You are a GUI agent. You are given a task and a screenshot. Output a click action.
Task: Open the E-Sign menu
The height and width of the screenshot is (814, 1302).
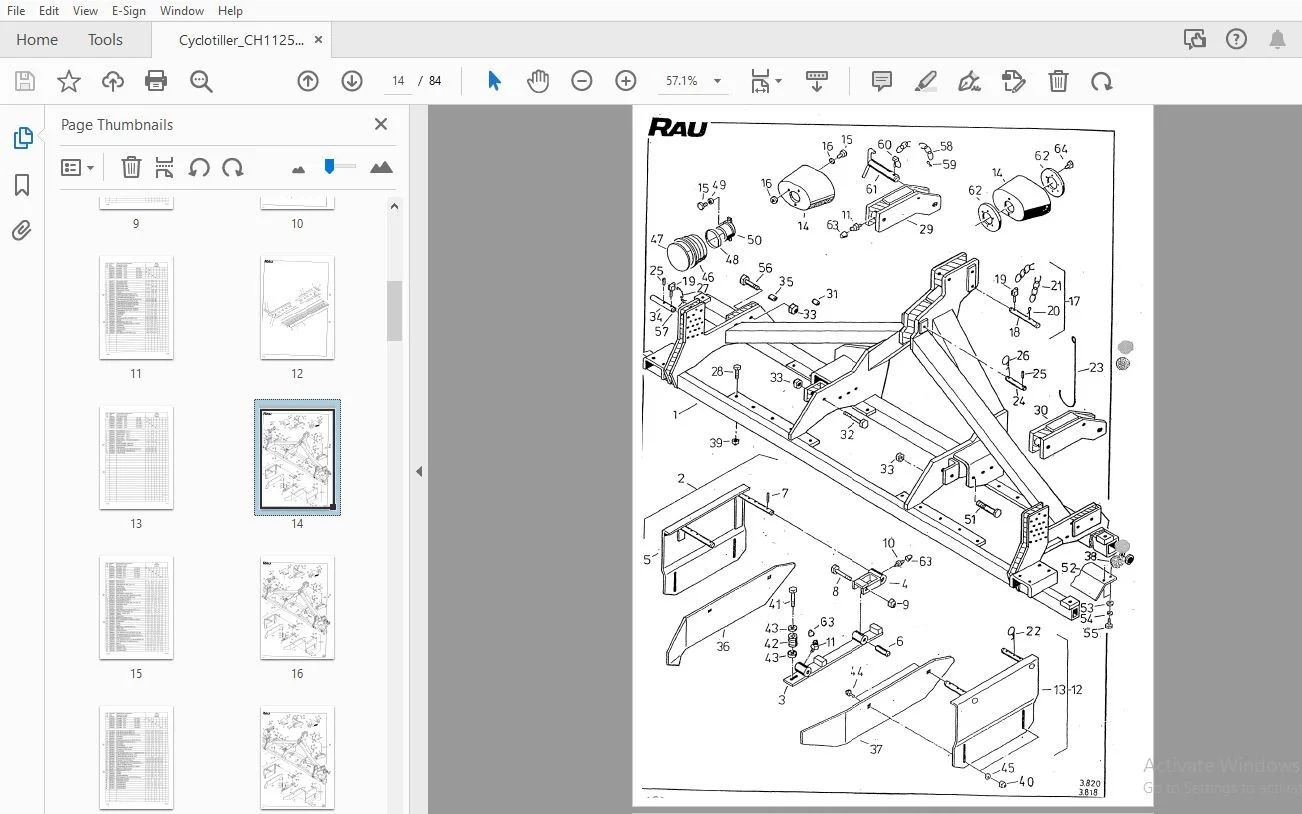128,10
